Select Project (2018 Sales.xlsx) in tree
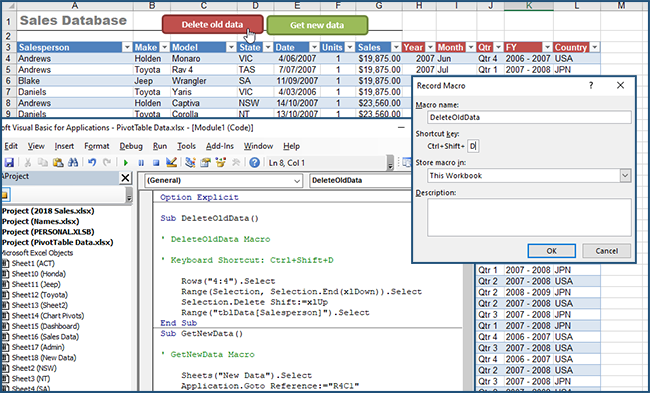The width and height of the screenshot is (650, 393). [48, 211]
